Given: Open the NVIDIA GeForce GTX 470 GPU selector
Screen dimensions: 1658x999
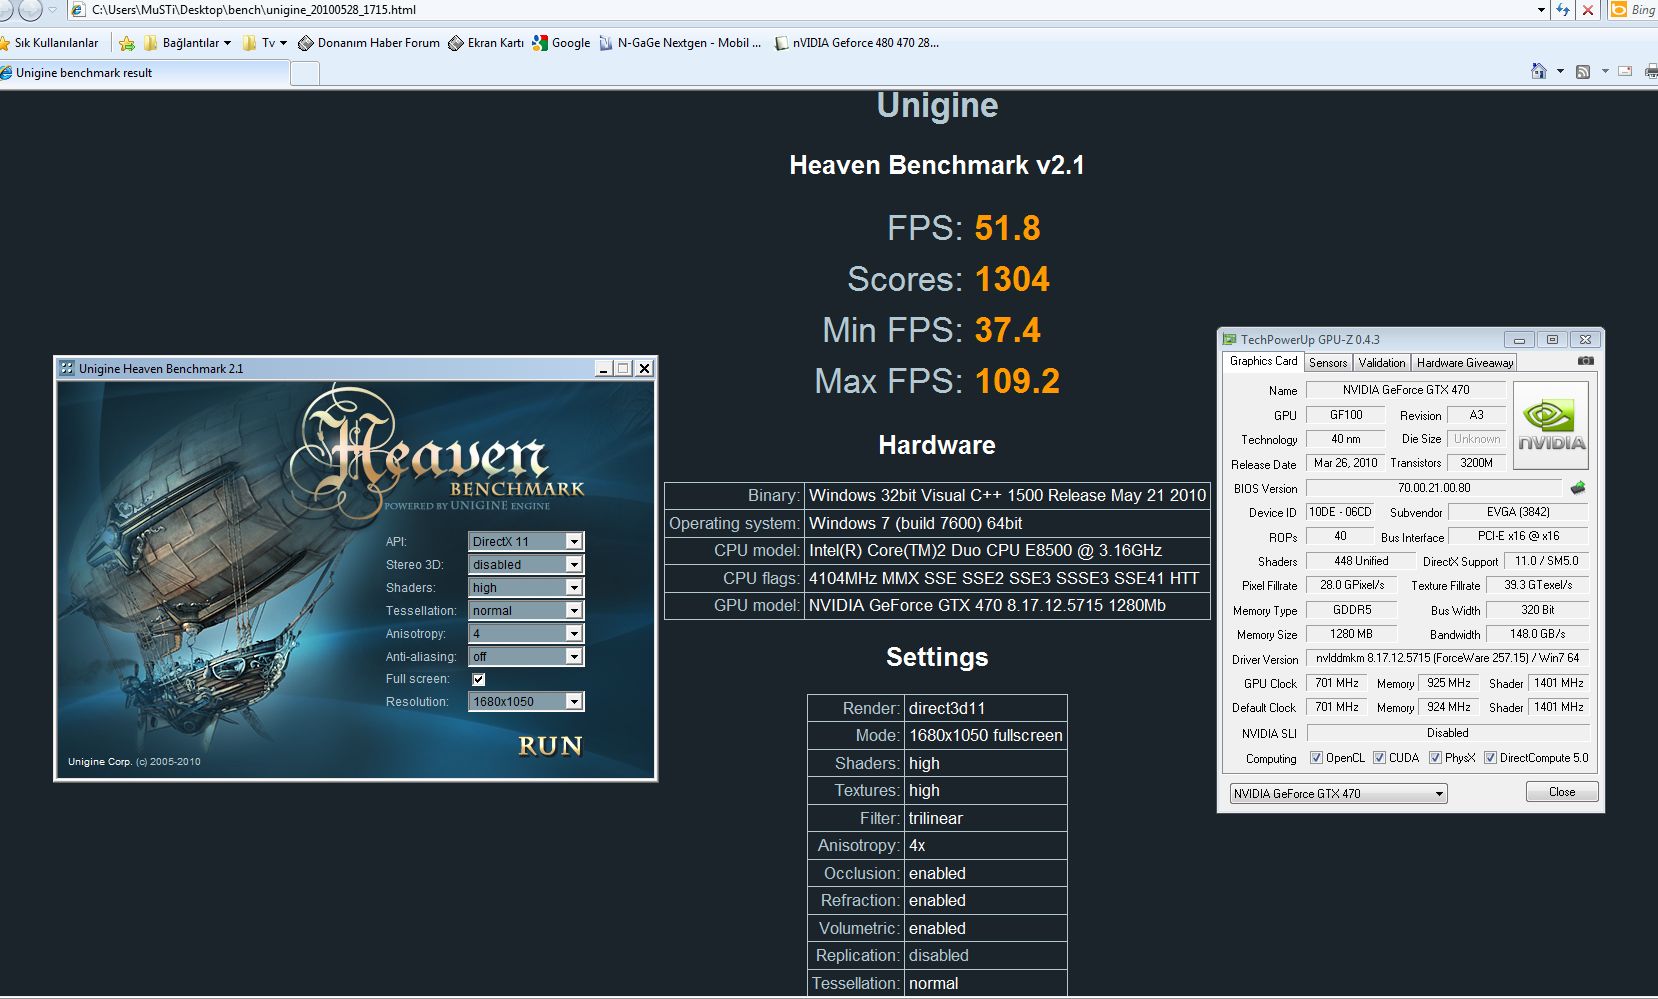Looking at the screenshot, I should [1338, 794].
